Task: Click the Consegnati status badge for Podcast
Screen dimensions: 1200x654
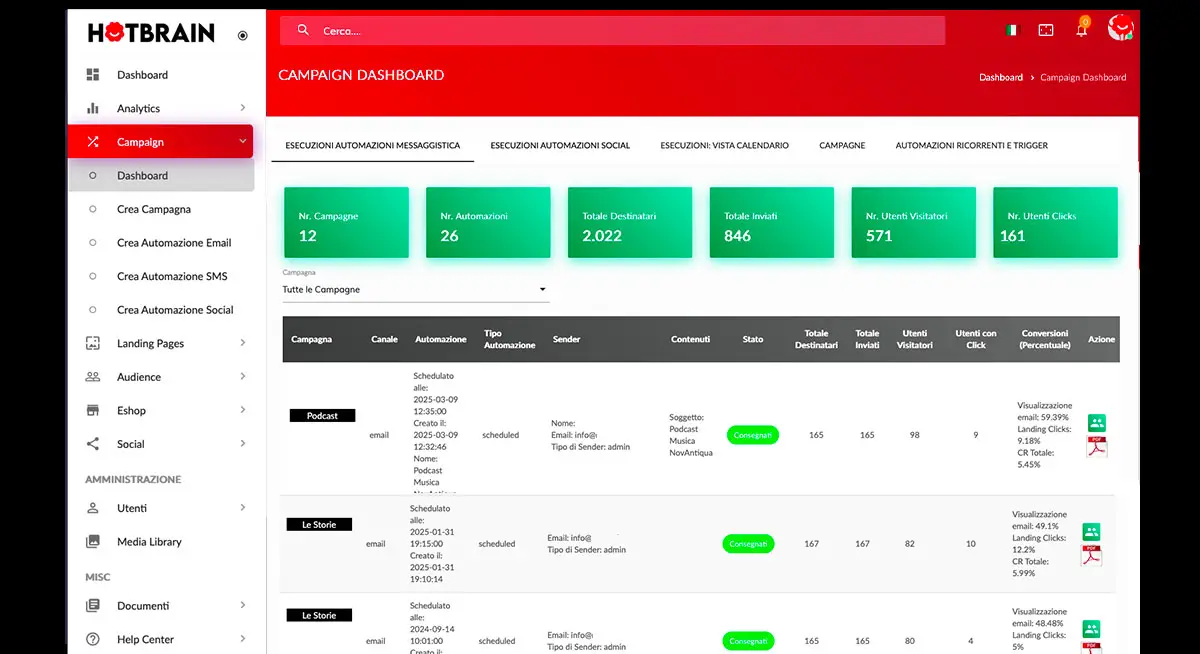Action: point(752,436)
